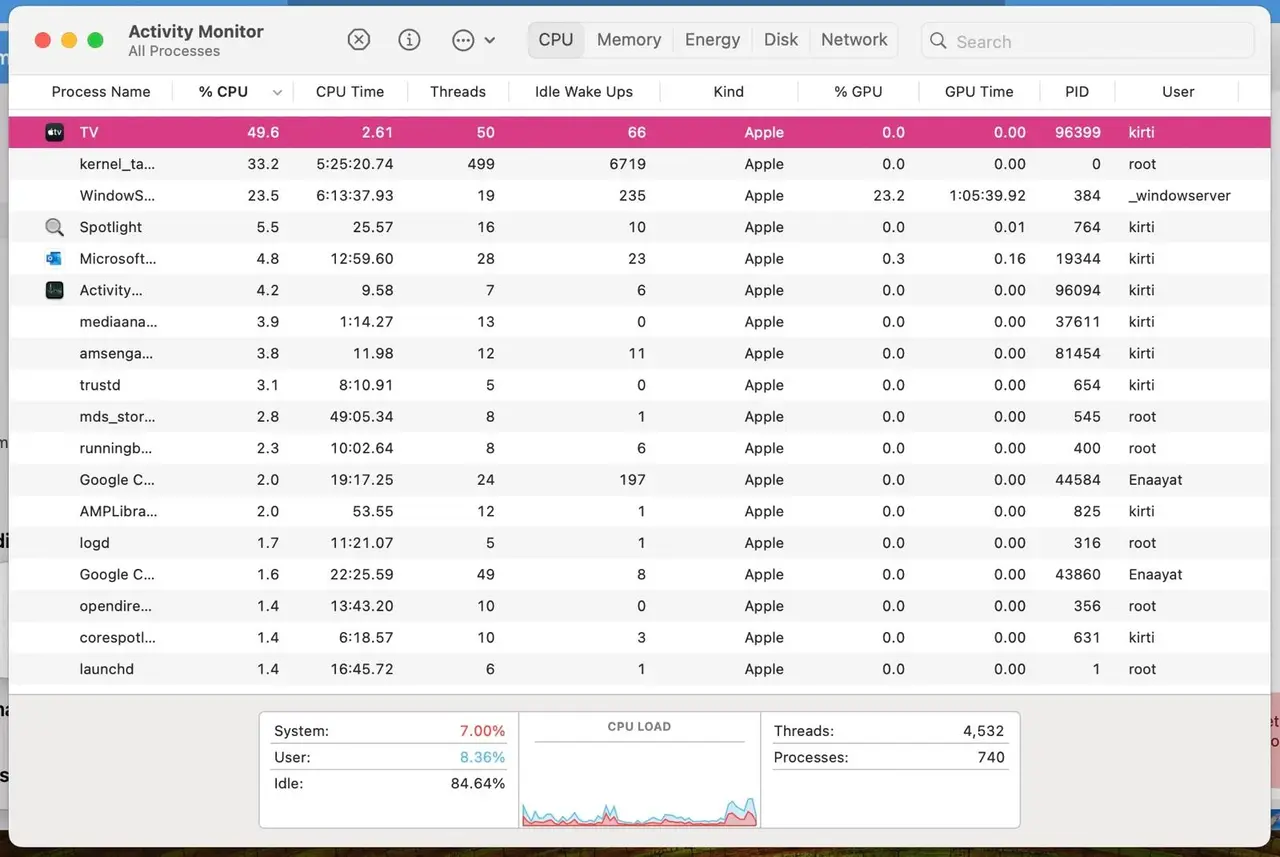Go to the Network tab
Screen dimensions: 1280x857
(854, 40)
